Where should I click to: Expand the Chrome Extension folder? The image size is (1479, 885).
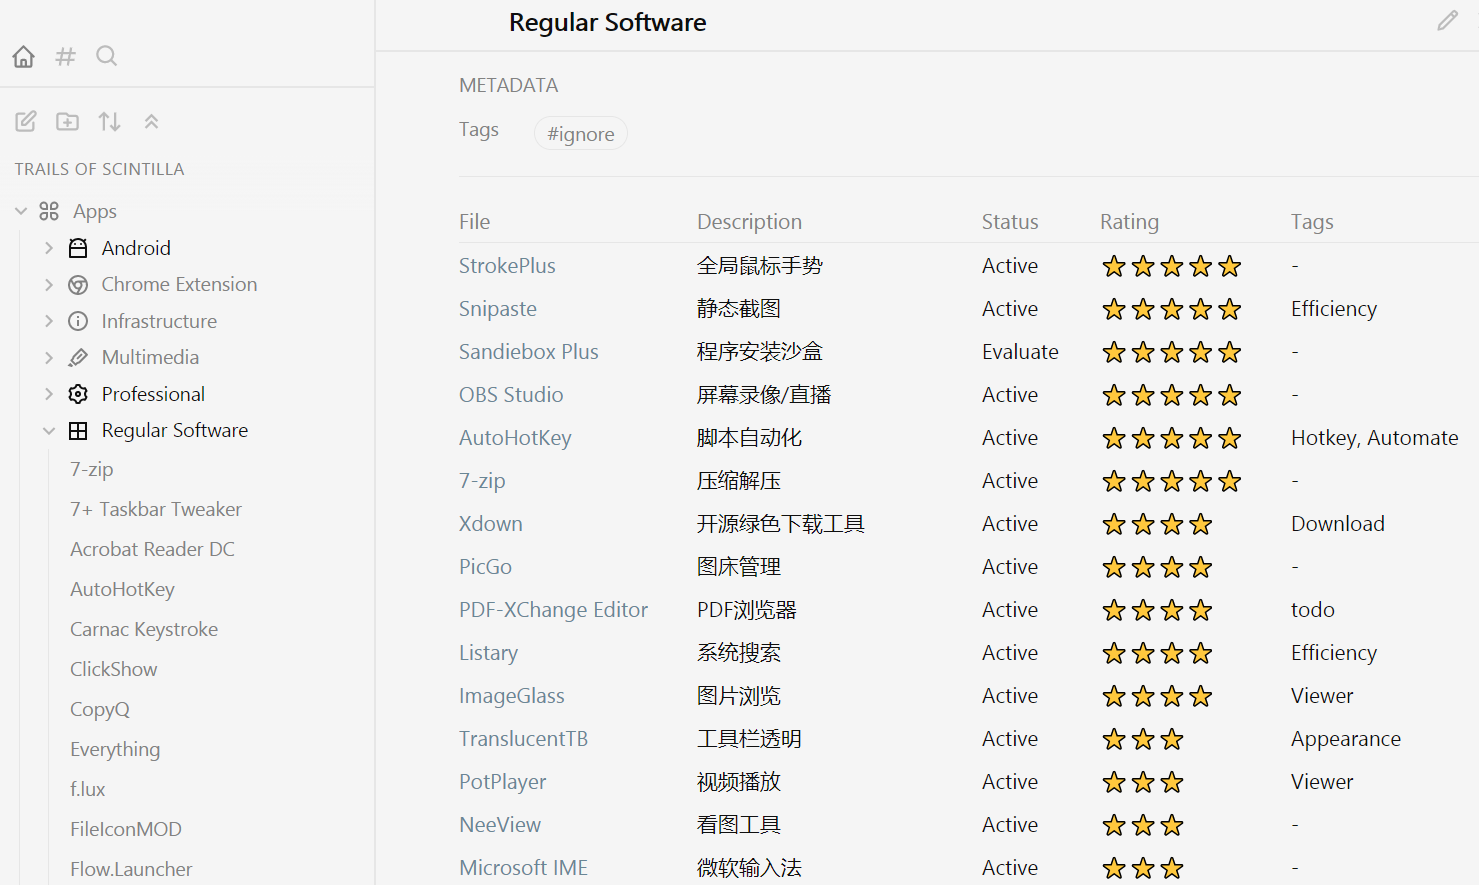49,285
